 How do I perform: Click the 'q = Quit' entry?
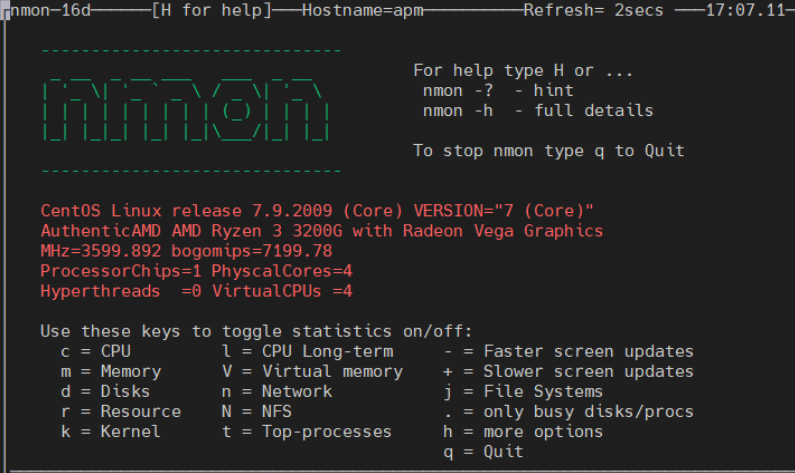point(483,451)
